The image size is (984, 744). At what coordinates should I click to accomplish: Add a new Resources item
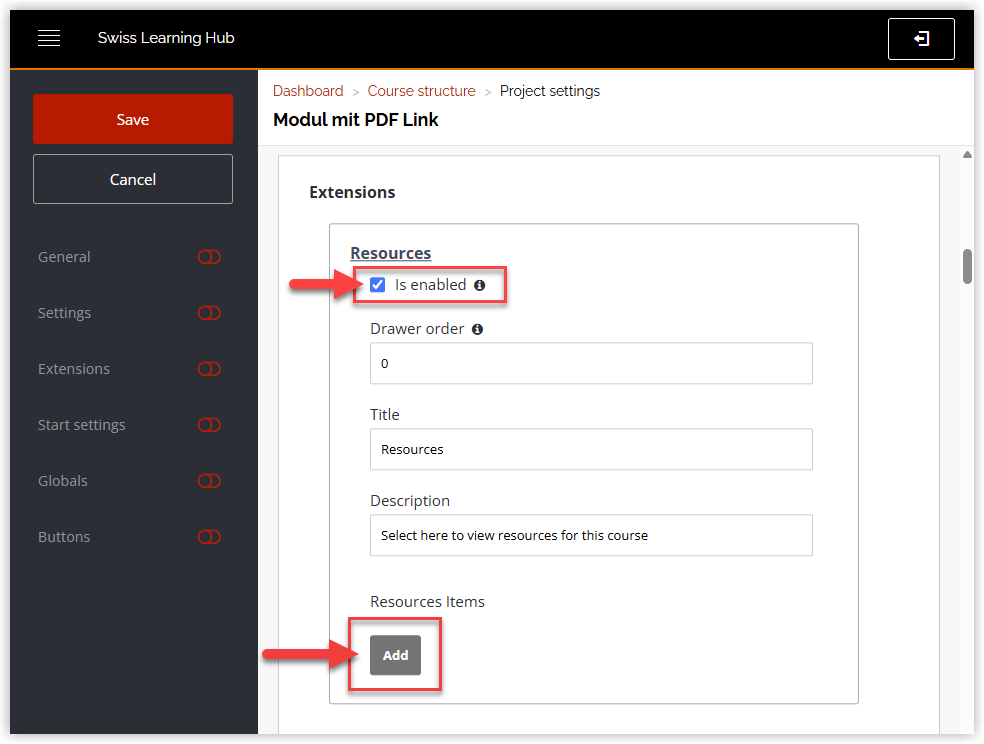pyautogui.click(x=395, y=655)
